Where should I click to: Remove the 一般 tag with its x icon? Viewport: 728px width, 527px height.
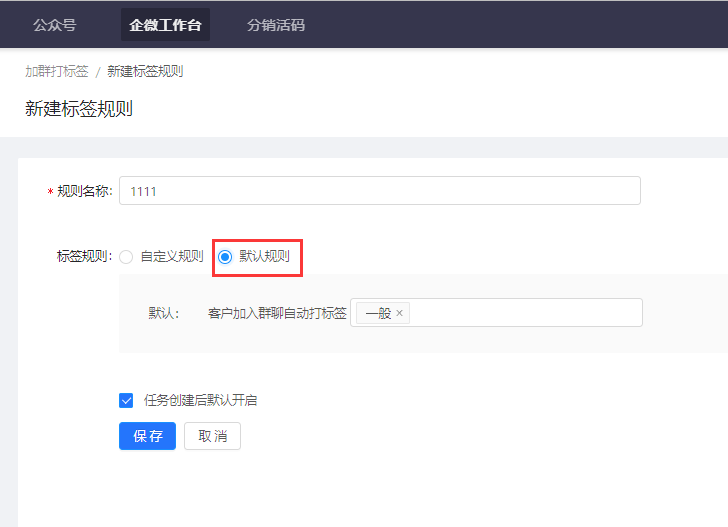click(399, 313)
